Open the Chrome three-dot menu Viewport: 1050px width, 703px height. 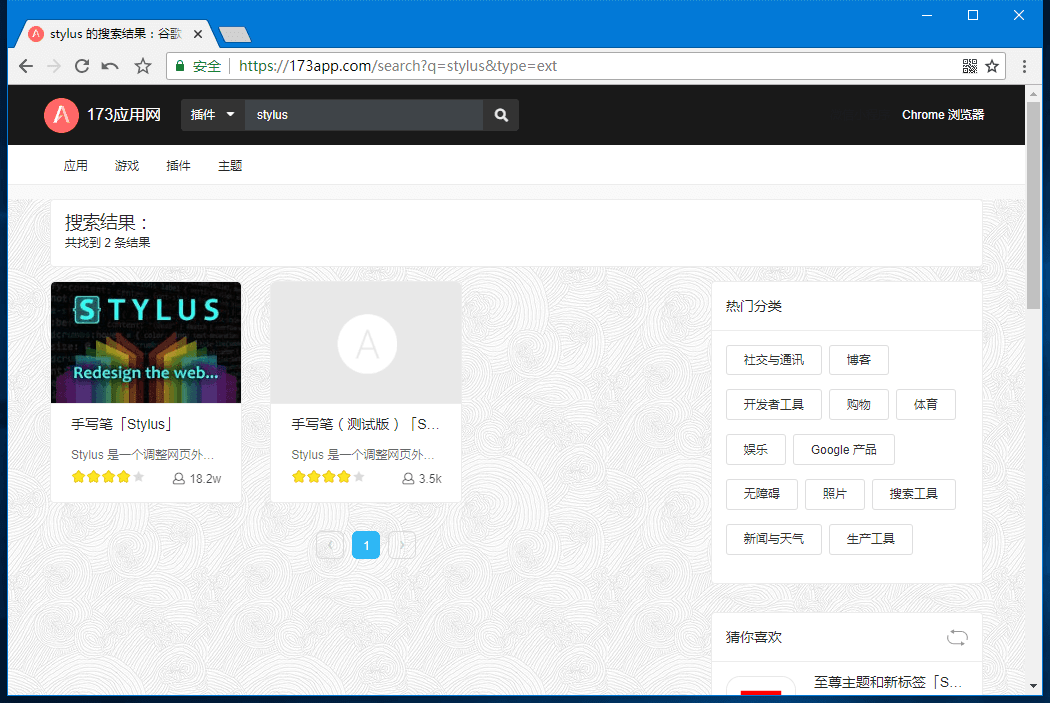1023,65
